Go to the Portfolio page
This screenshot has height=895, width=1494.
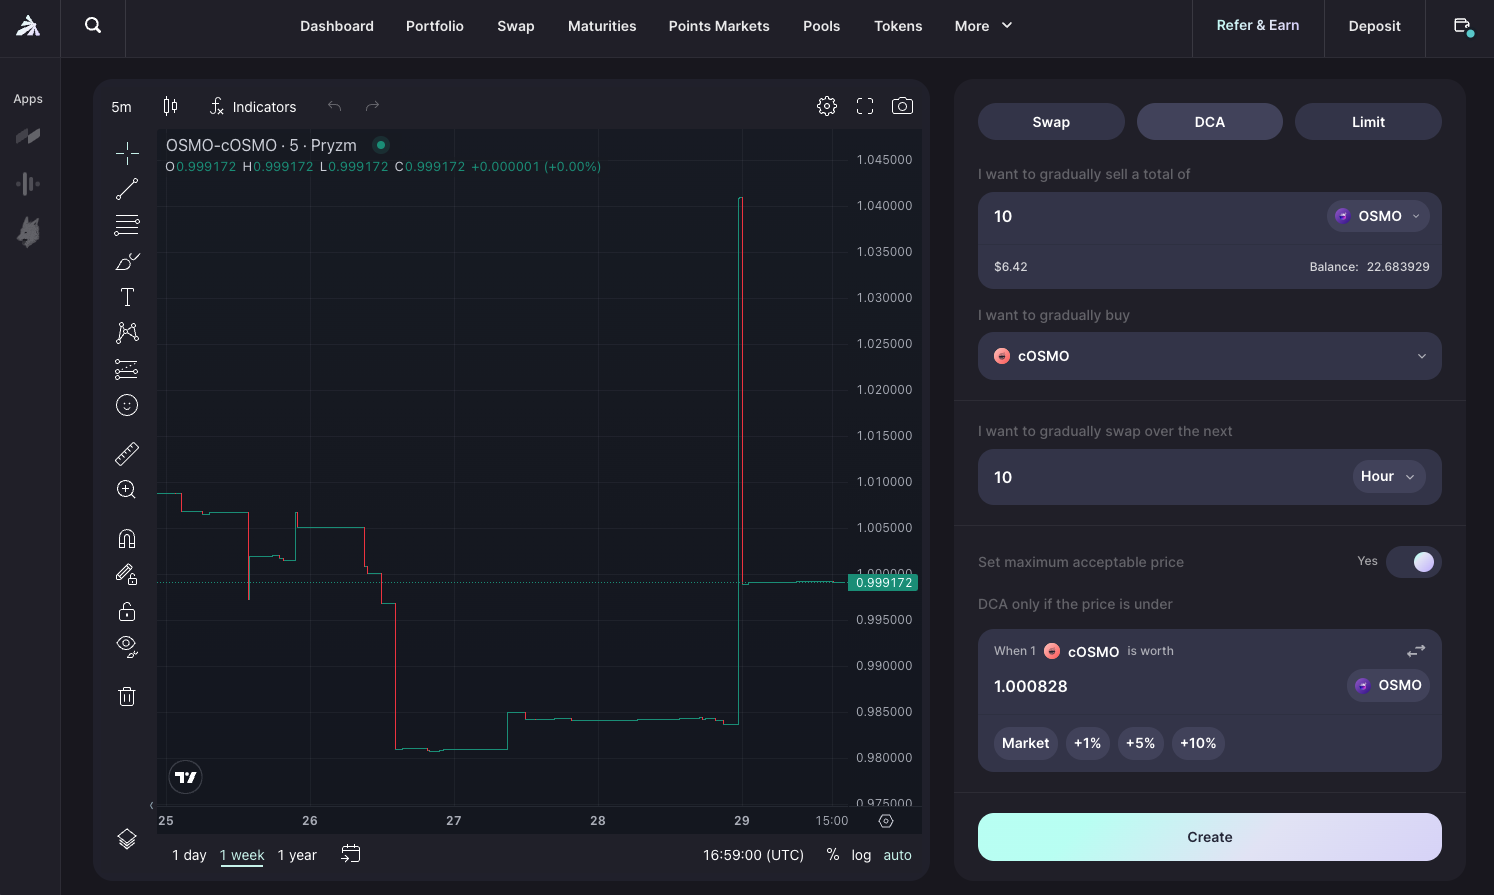[x=435, y=26]
